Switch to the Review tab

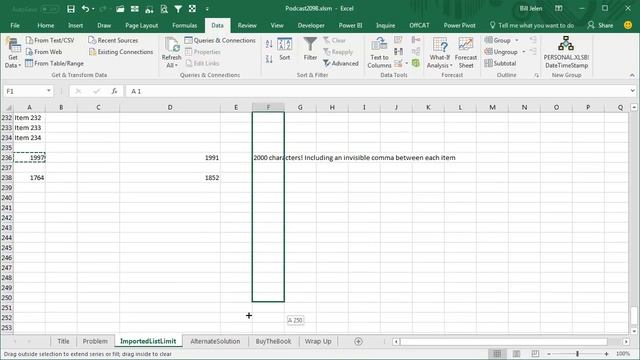pyautogui.click(x=247, y=25)
